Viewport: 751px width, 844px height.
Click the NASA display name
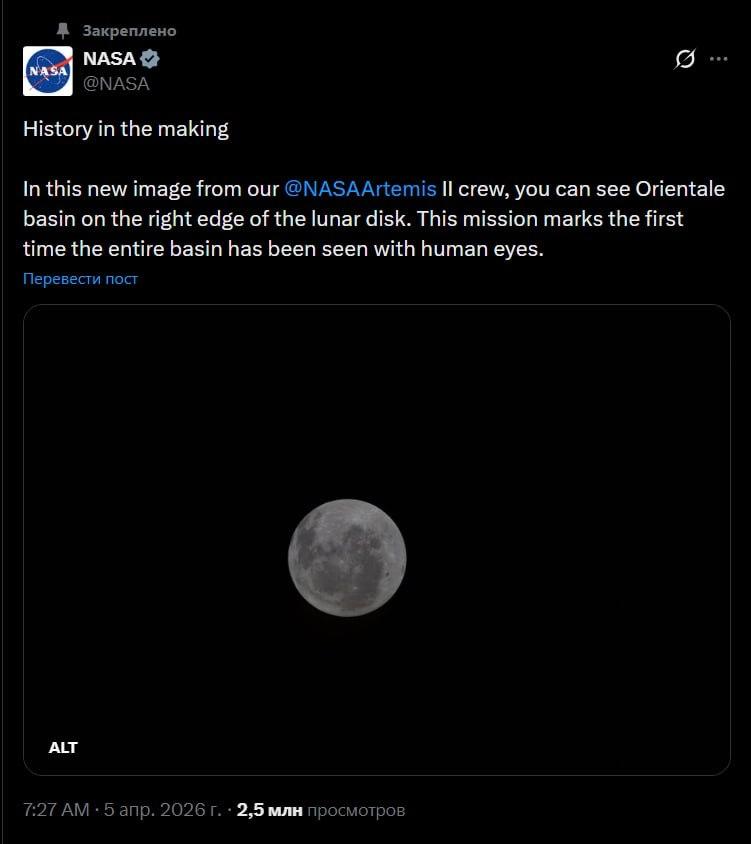(109, 59)
